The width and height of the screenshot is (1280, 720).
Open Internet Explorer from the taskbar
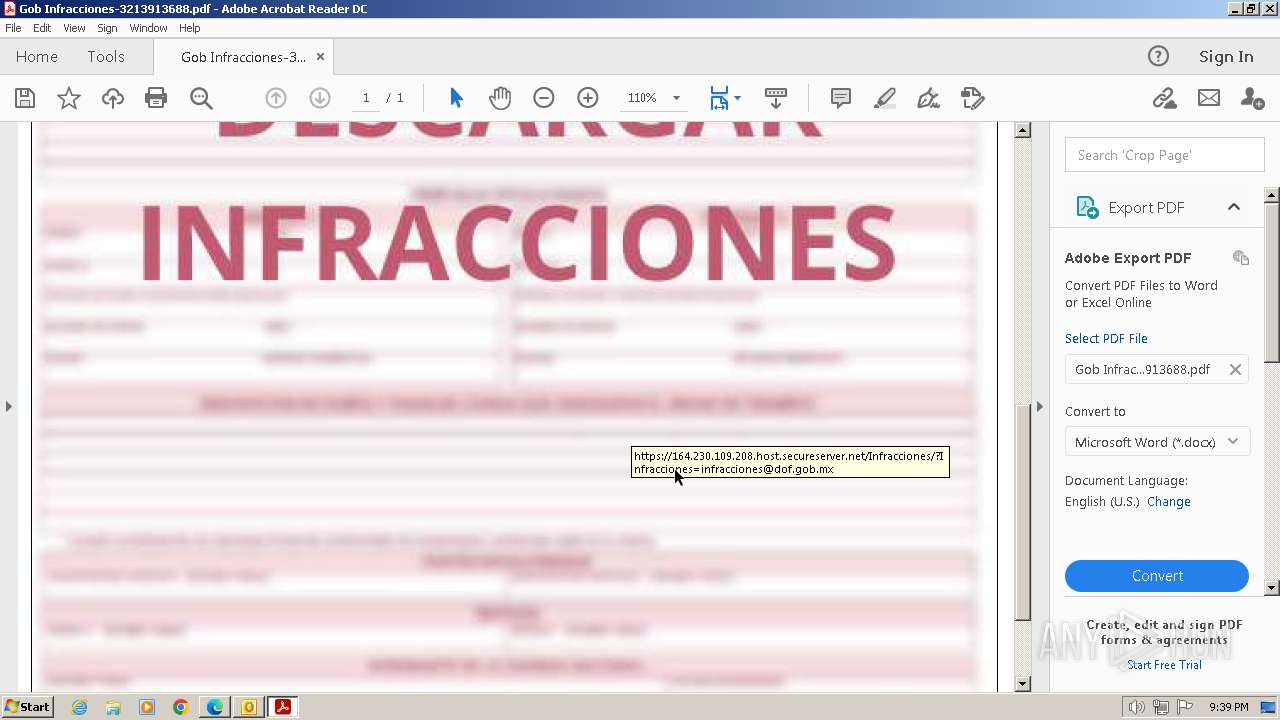pos(79,707)
